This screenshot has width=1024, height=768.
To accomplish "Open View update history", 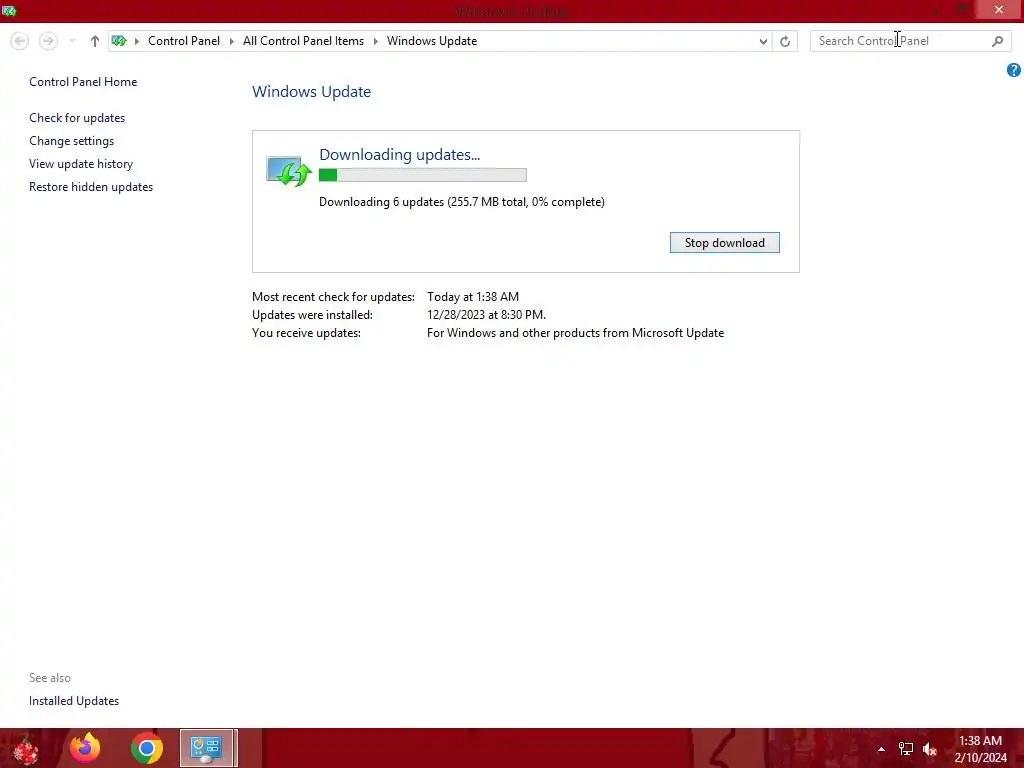I will pyautogui.click(x=81, y=163).
